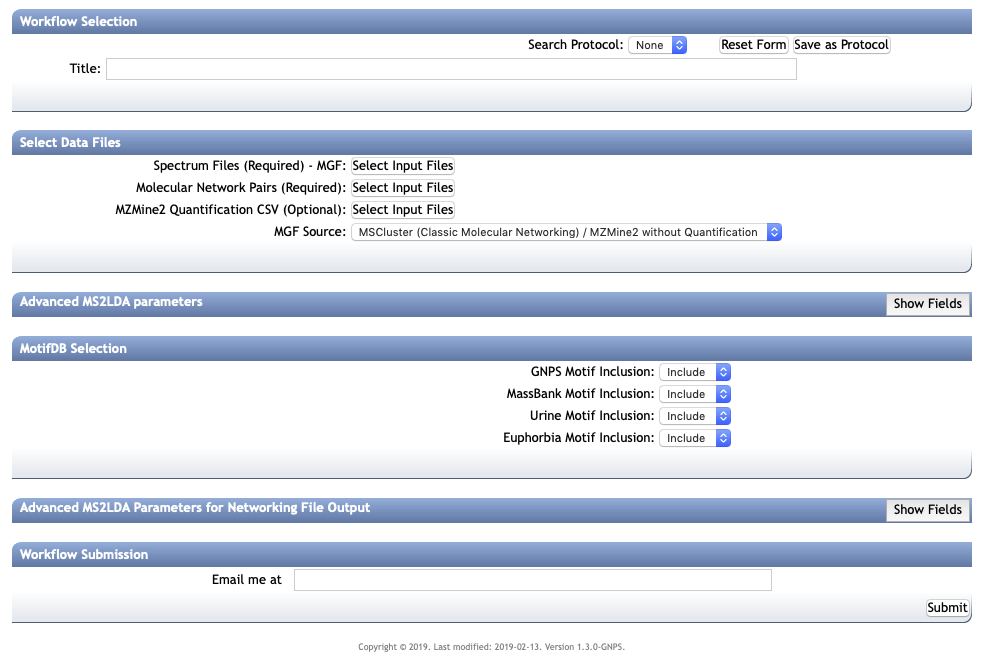992x672 pixels.
Task: Click the copyright version footer text
Action: tap(492, 647)
